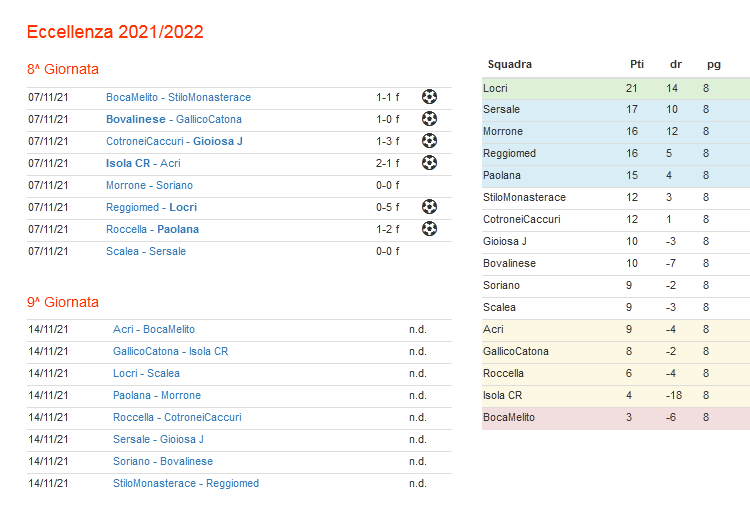Select CotroneiCaccuri in the standings table
750x506 pixels.
522,219
